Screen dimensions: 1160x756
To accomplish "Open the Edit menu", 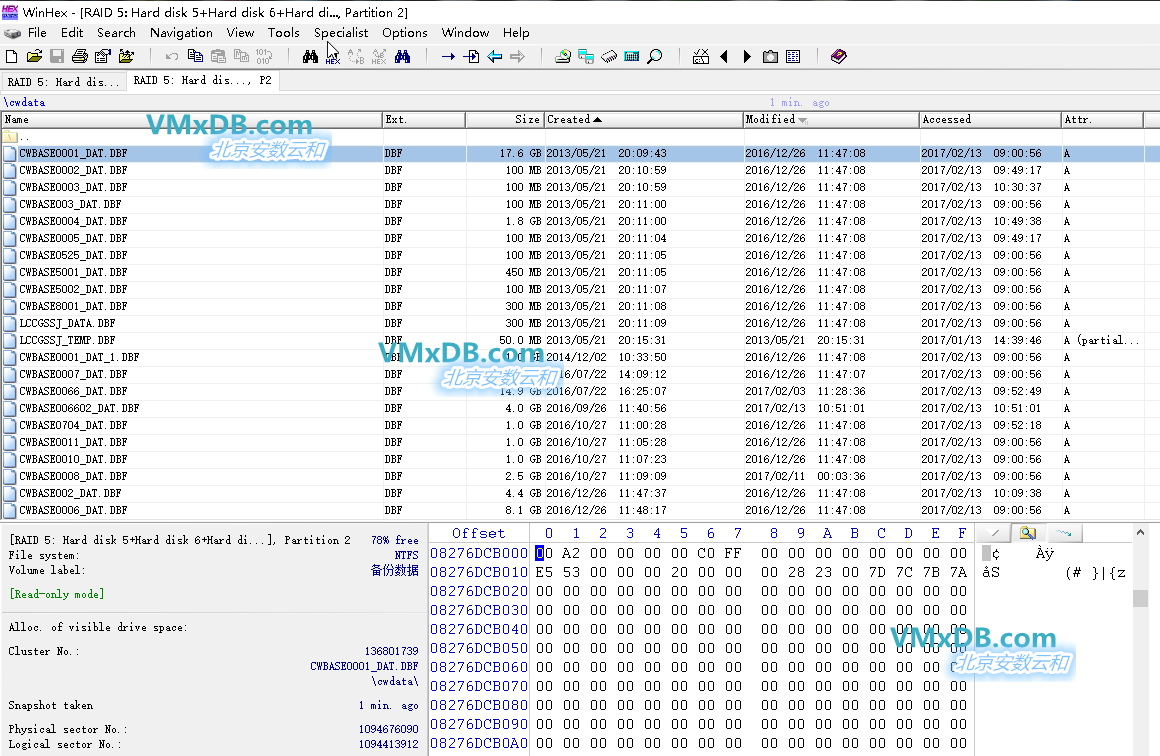I will [x=72, y=33].
